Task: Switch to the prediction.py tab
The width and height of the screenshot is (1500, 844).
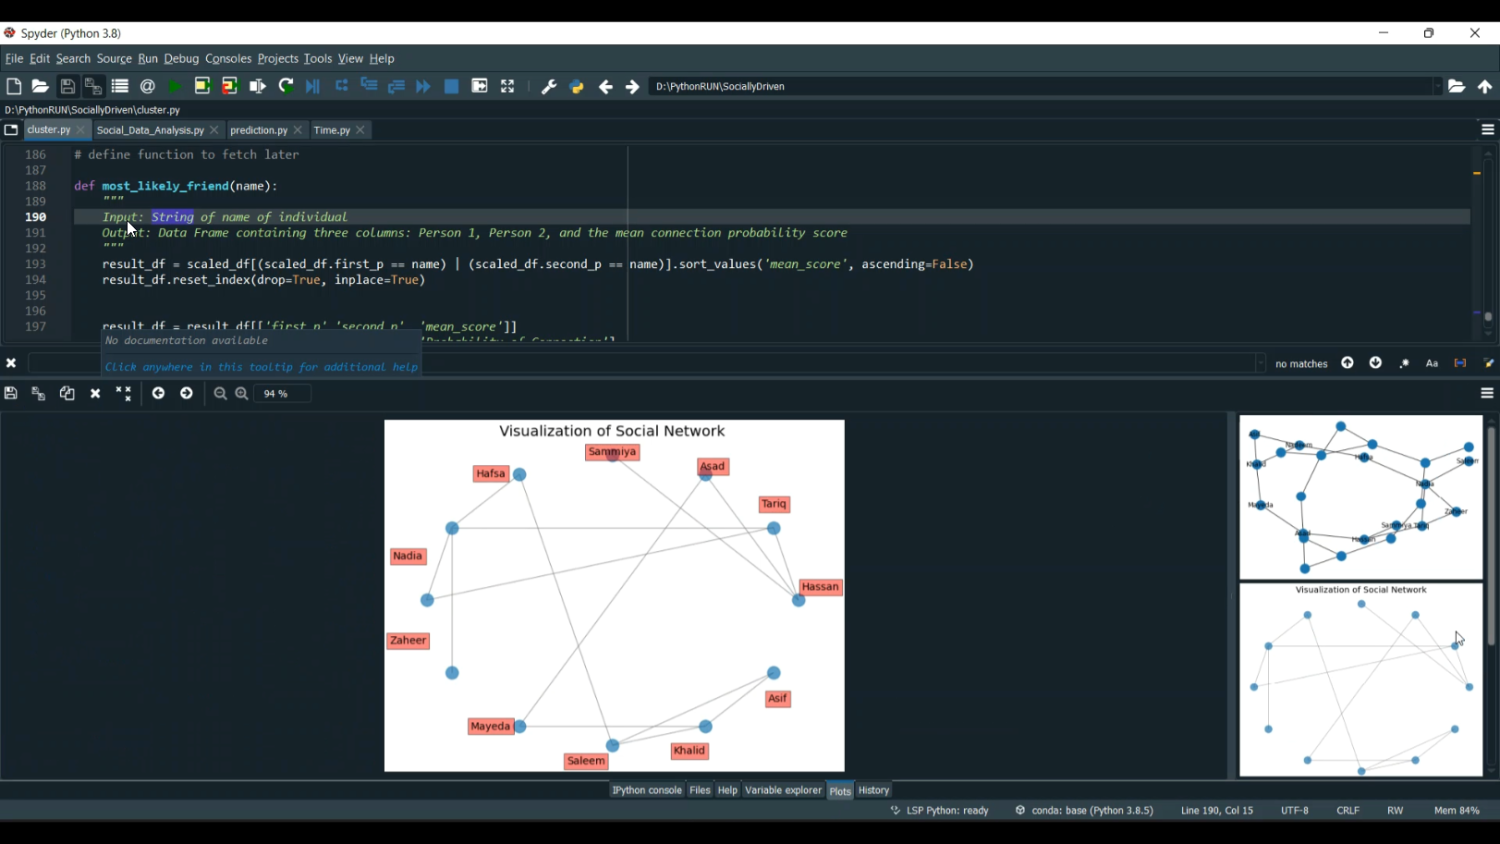Action: [x=258, y=130]
